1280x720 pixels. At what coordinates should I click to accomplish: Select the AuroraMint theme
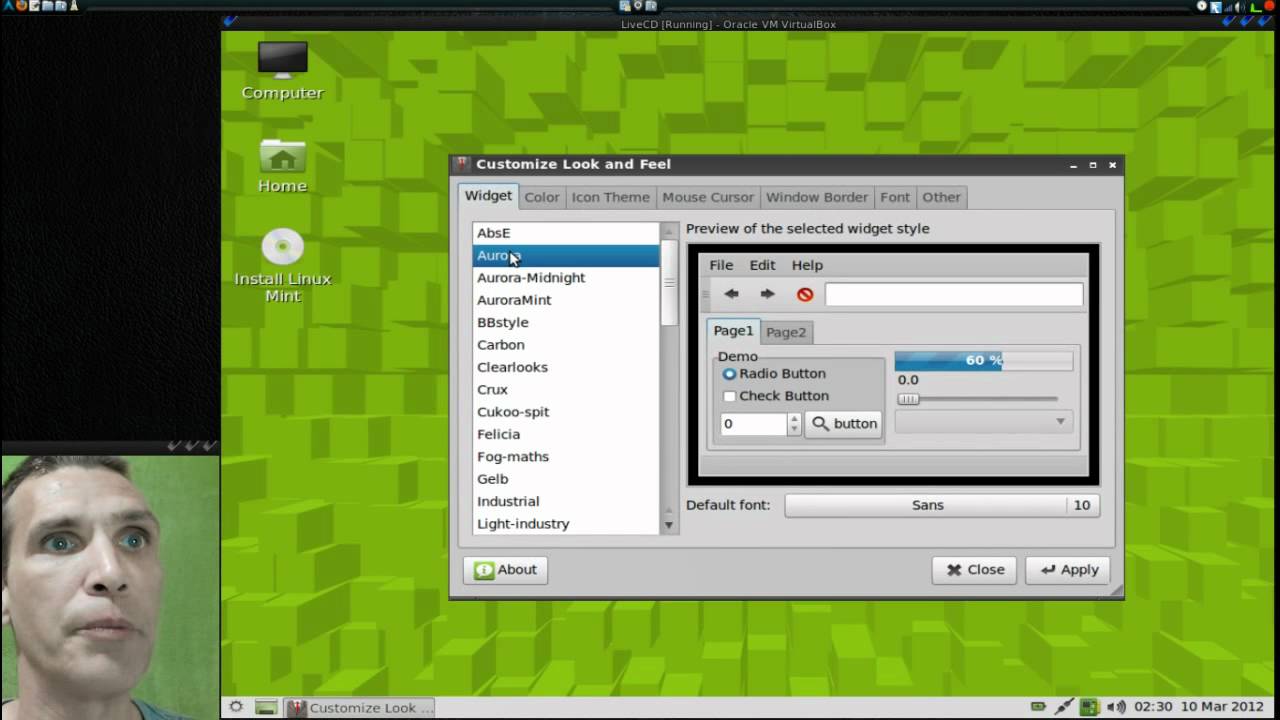[566, 300]
